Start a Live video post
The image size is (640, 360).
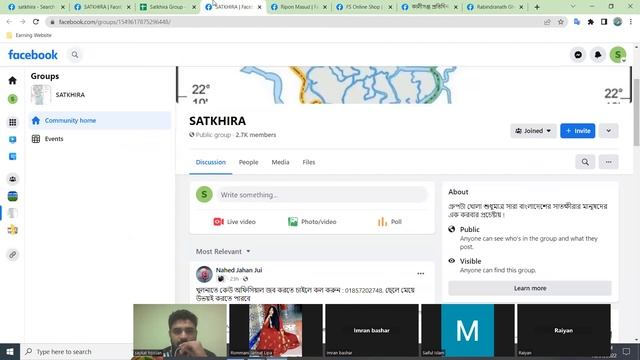pyautogui.click(x=234, y=222)
